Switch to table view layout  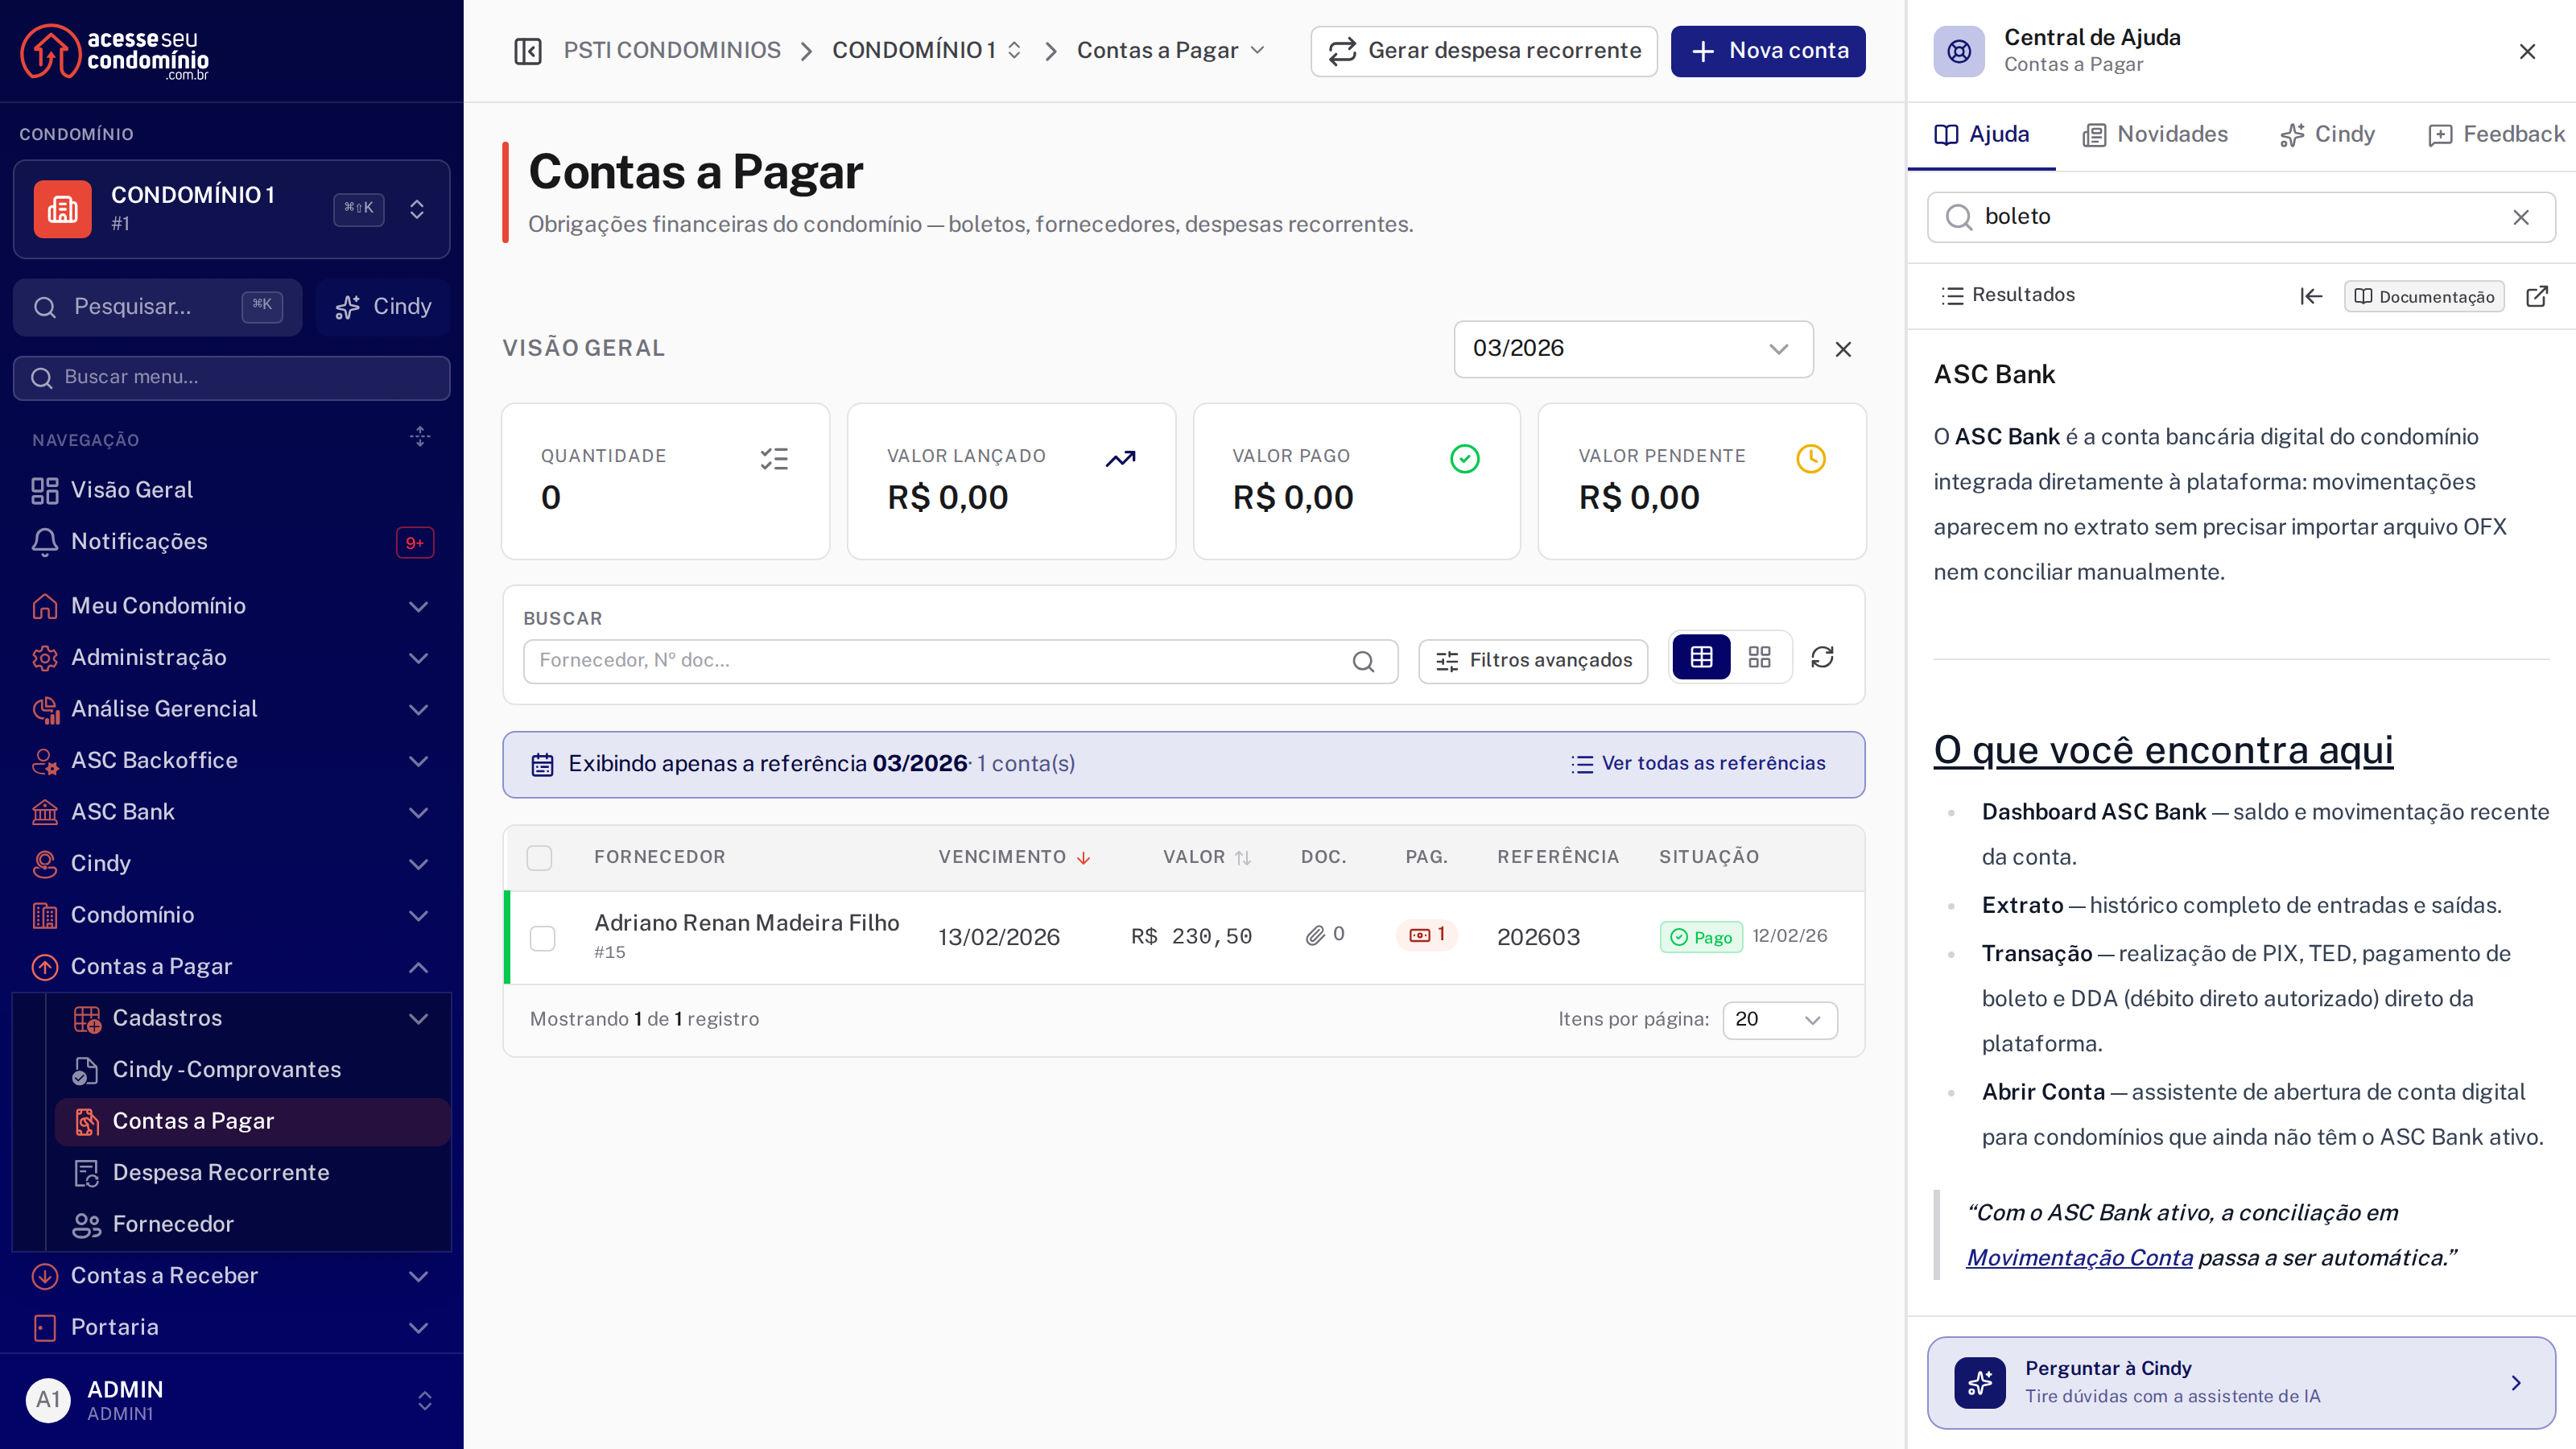[x=1701, y=658]
